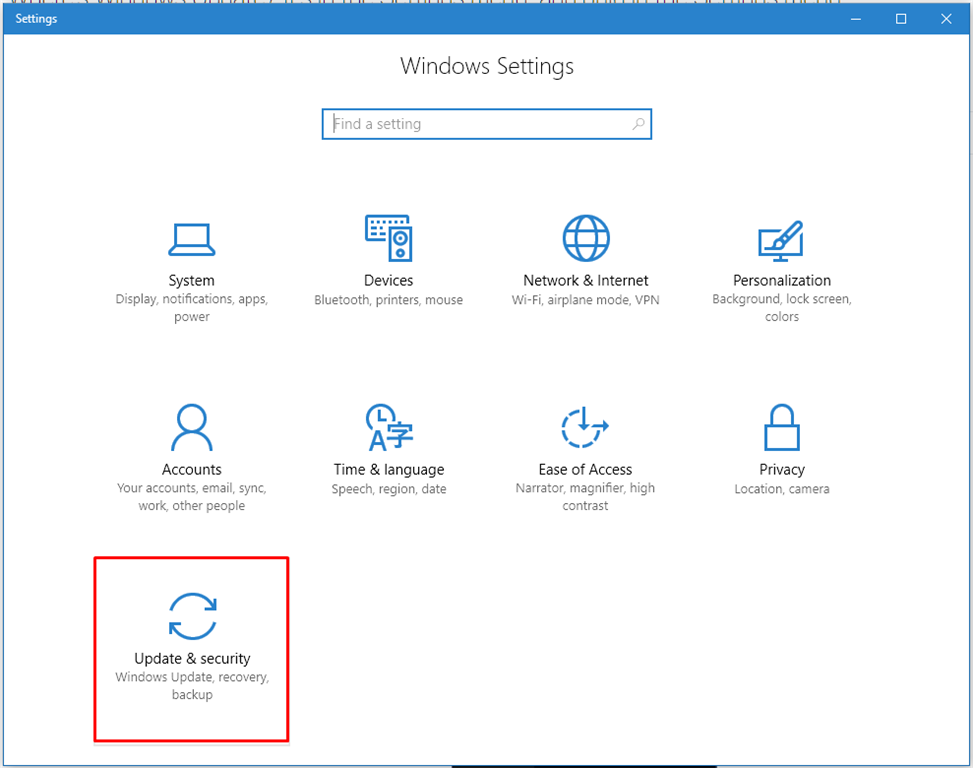Focus the Find a setting search box

point(486,124)
